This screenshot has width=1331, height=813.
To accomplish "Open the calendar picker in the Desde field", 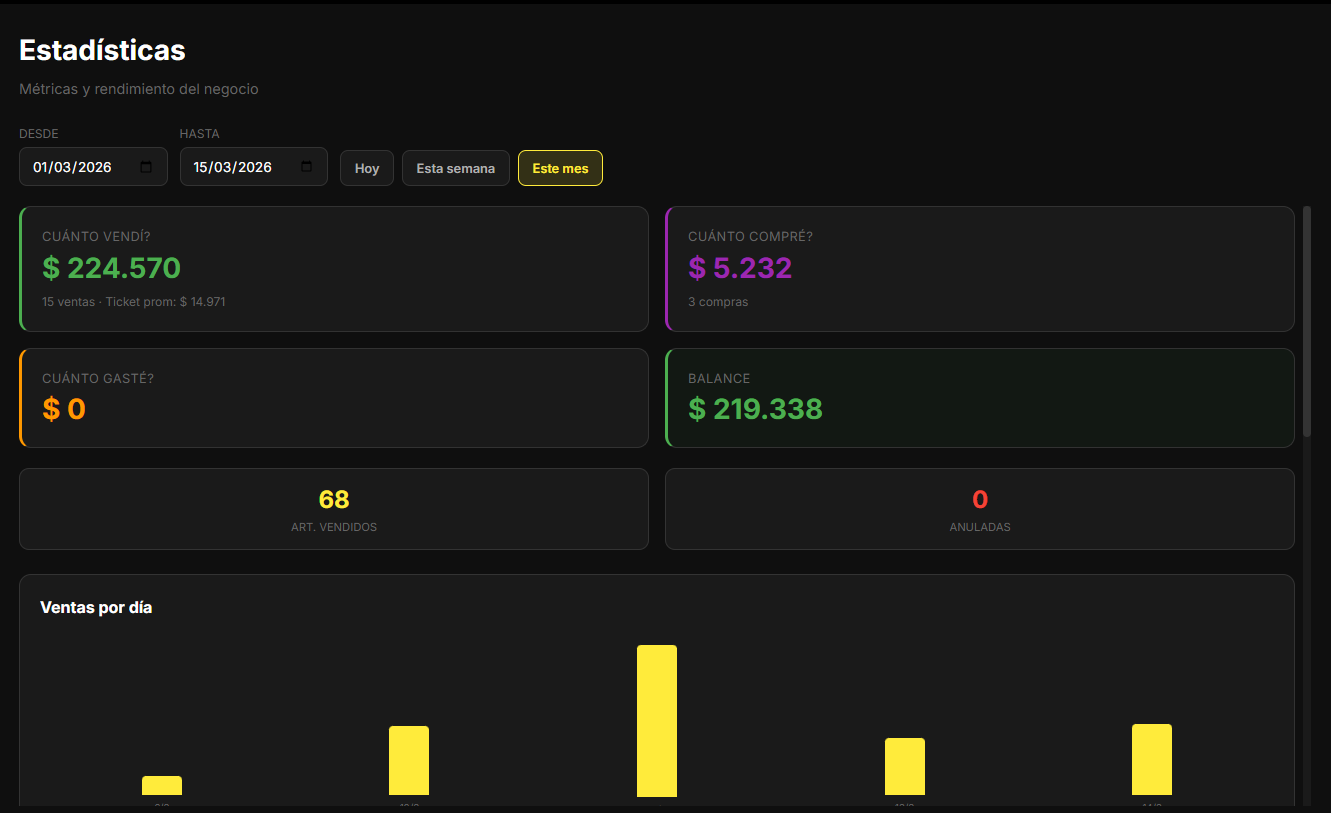I will tap(146, 167).
